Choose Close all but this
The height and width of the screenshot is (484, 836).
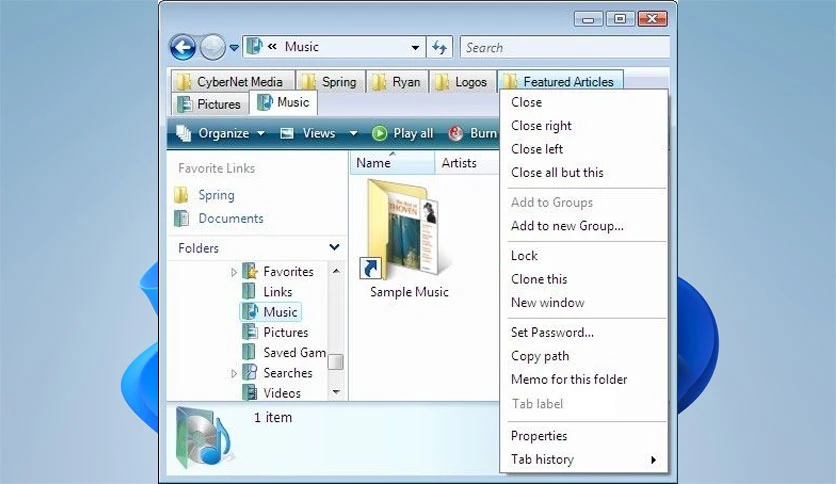tap(584, 173)
